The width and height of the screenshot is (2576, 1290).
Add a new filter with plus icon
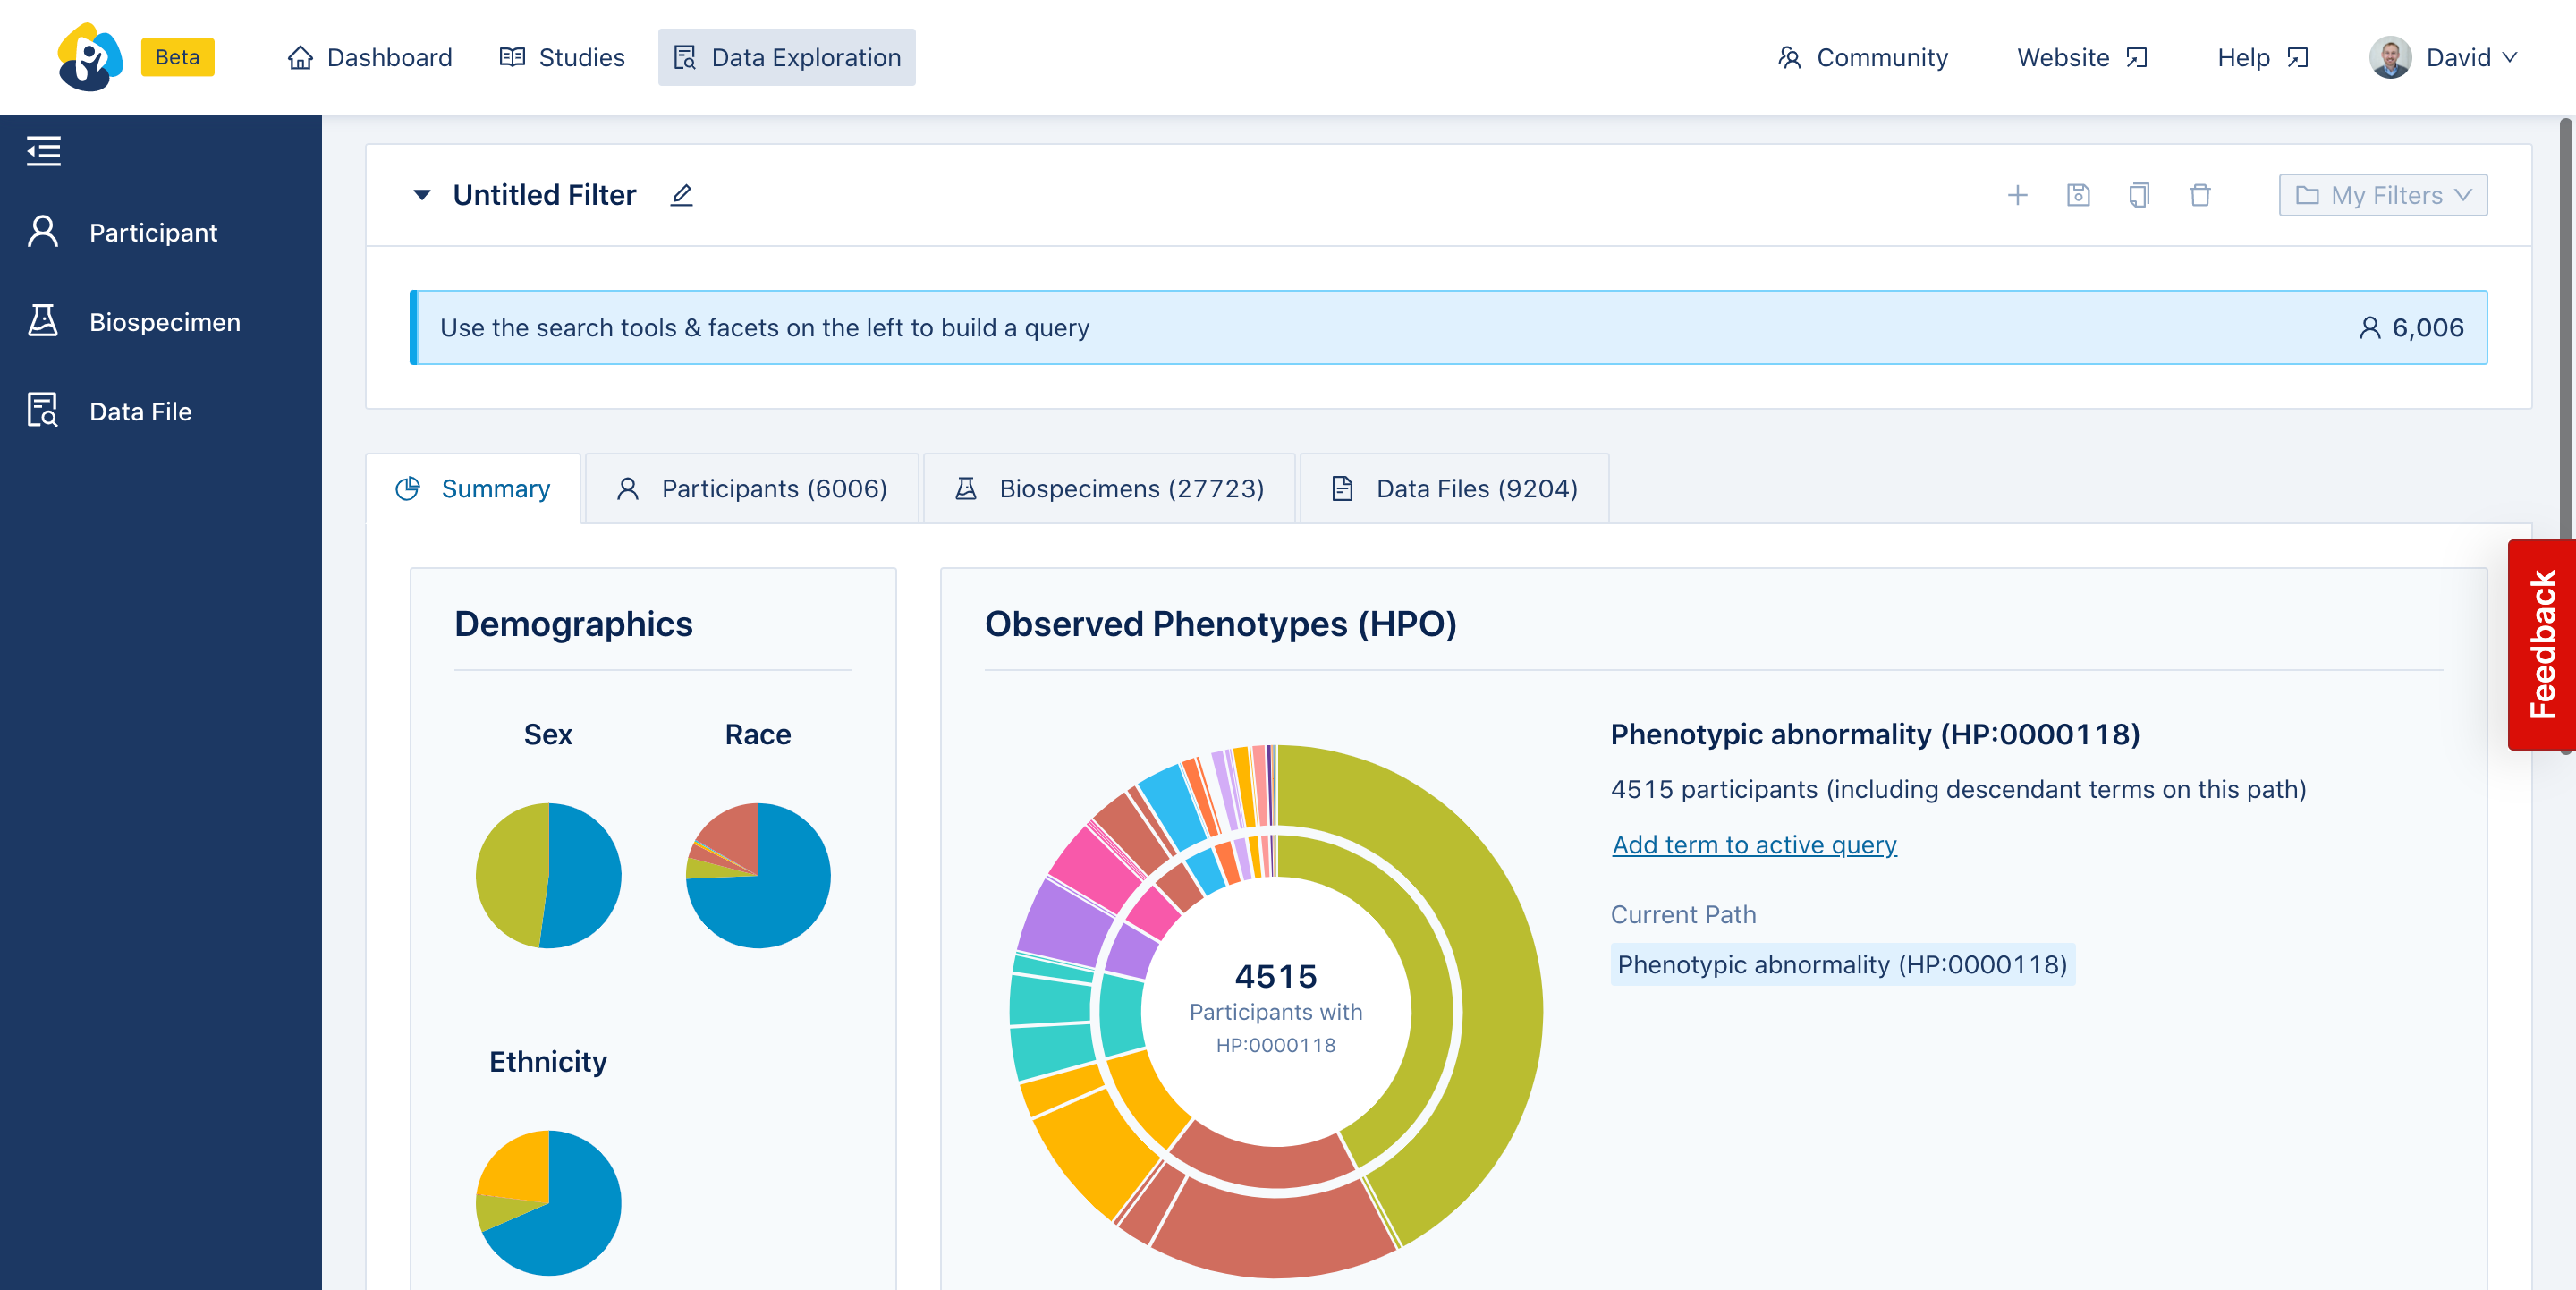(2017, 195)
